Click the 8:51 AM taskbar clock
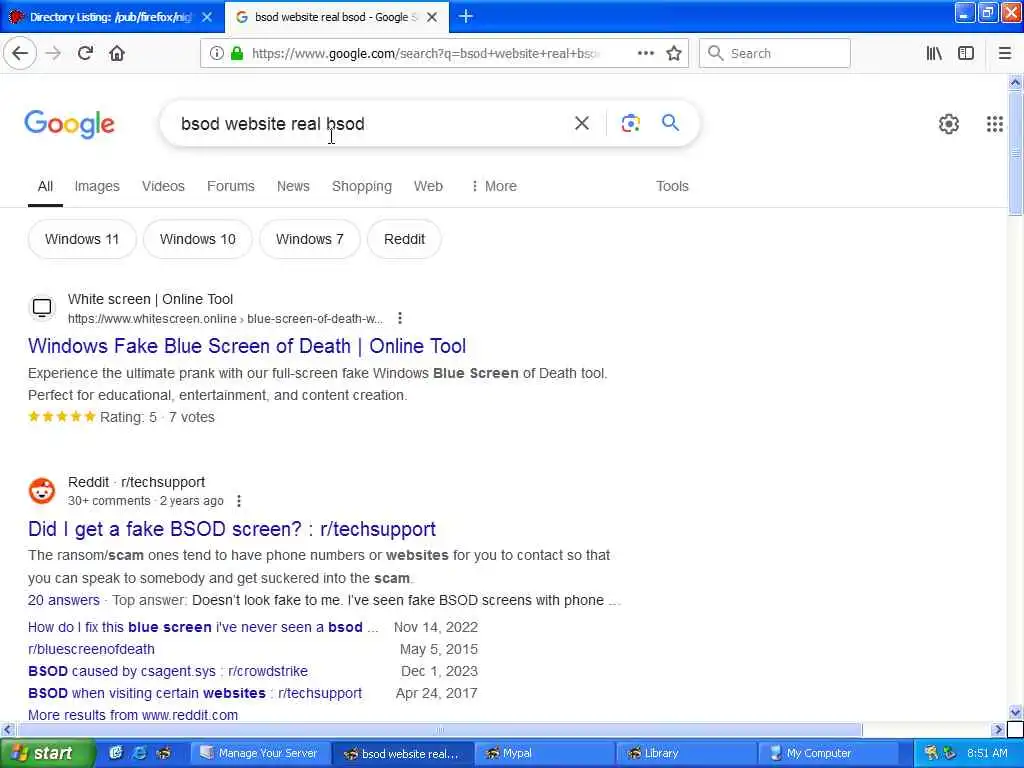This screenshot has height=768, width=1024. (x=987, y=753)
